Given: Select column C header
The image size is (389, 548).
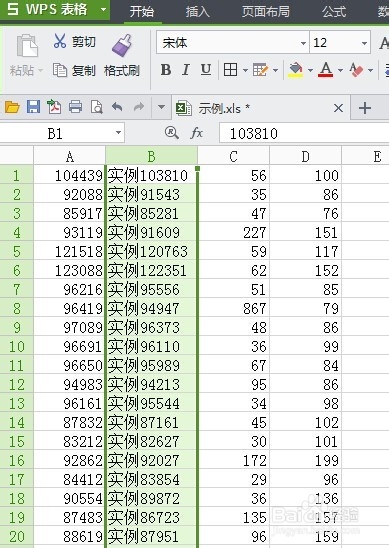Looking at the screenshot, I should pyautogui.click(x=233, y=156).
